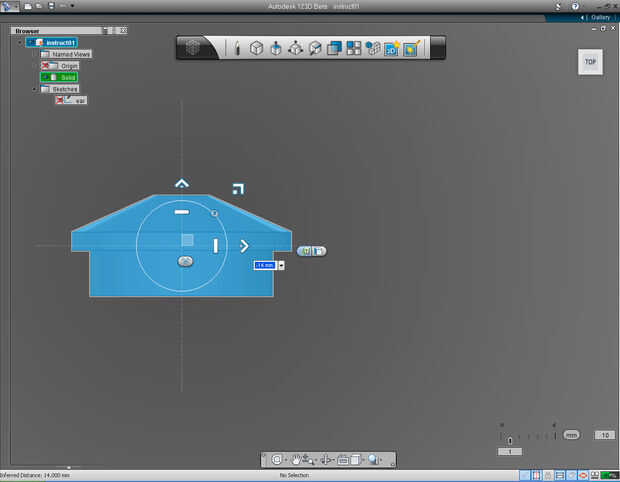Screen dimensions: 620x482
Task: Collapse the Sketches folder node
Action: coord(34,89)
